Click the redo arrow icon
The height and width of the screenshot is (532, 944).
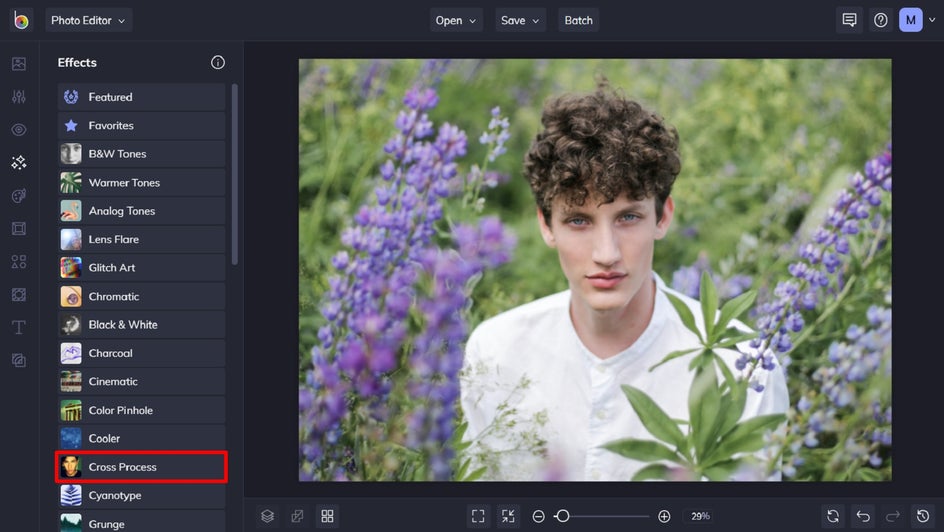(892, 516)
